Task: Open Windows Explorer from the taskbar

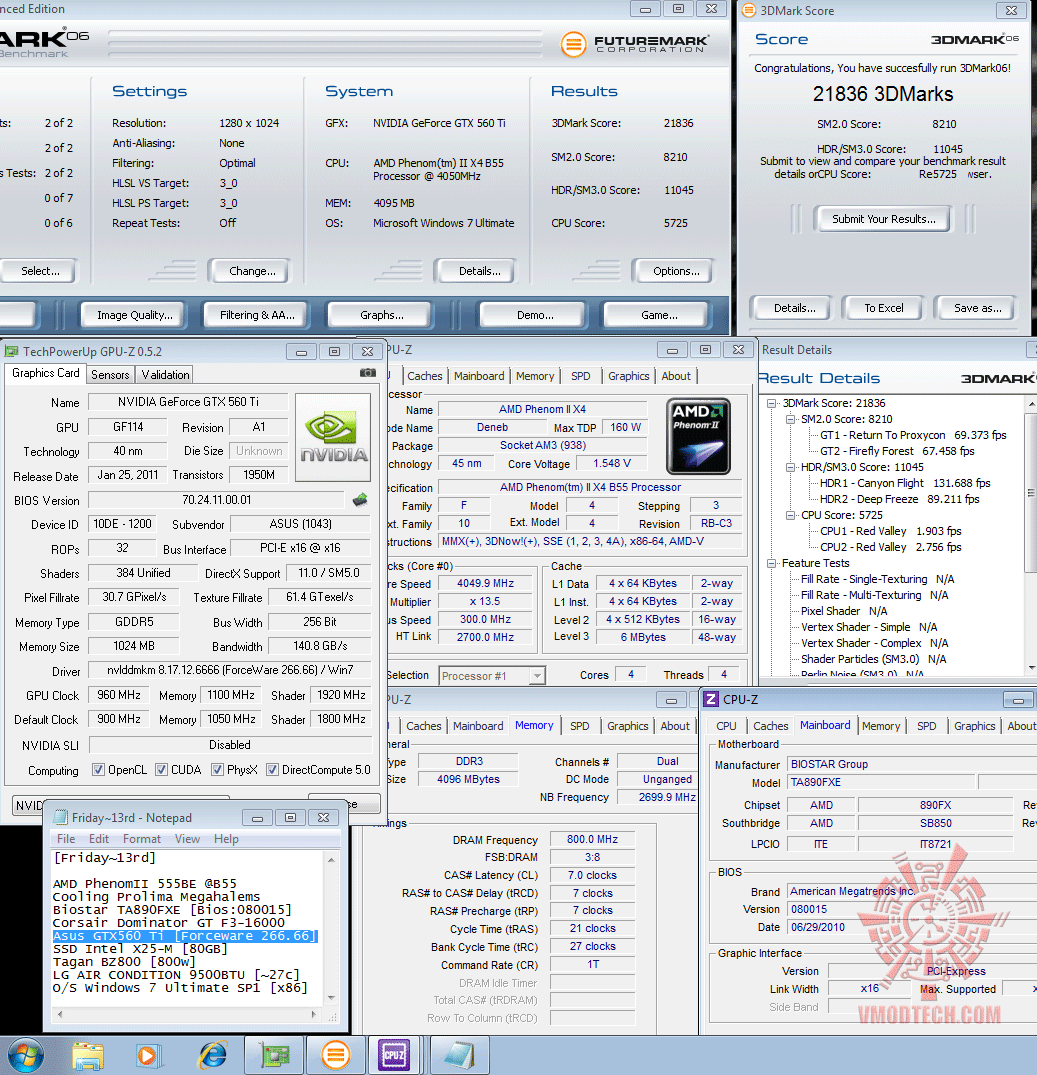Action: click(x=88, y=1056)
